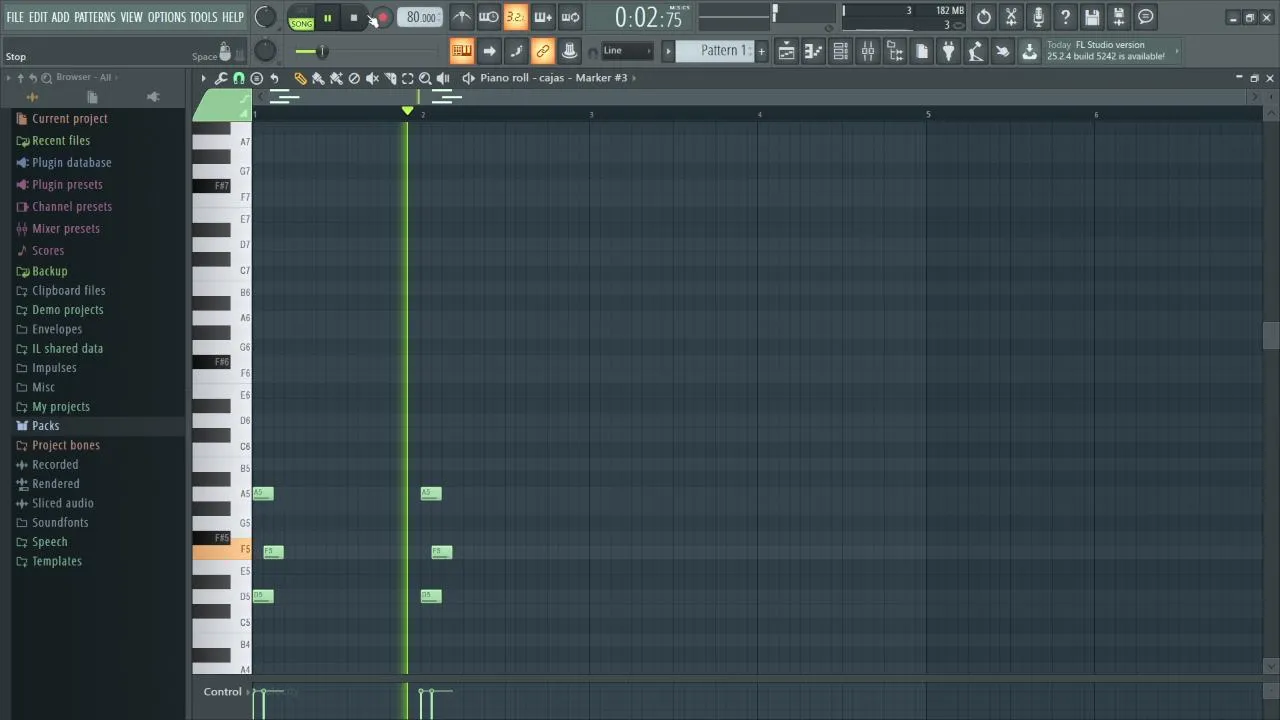The width and height of the screenshot is (1280, 720).
Task: Click the Save project floppy icon
Action: pos(1092,17)
